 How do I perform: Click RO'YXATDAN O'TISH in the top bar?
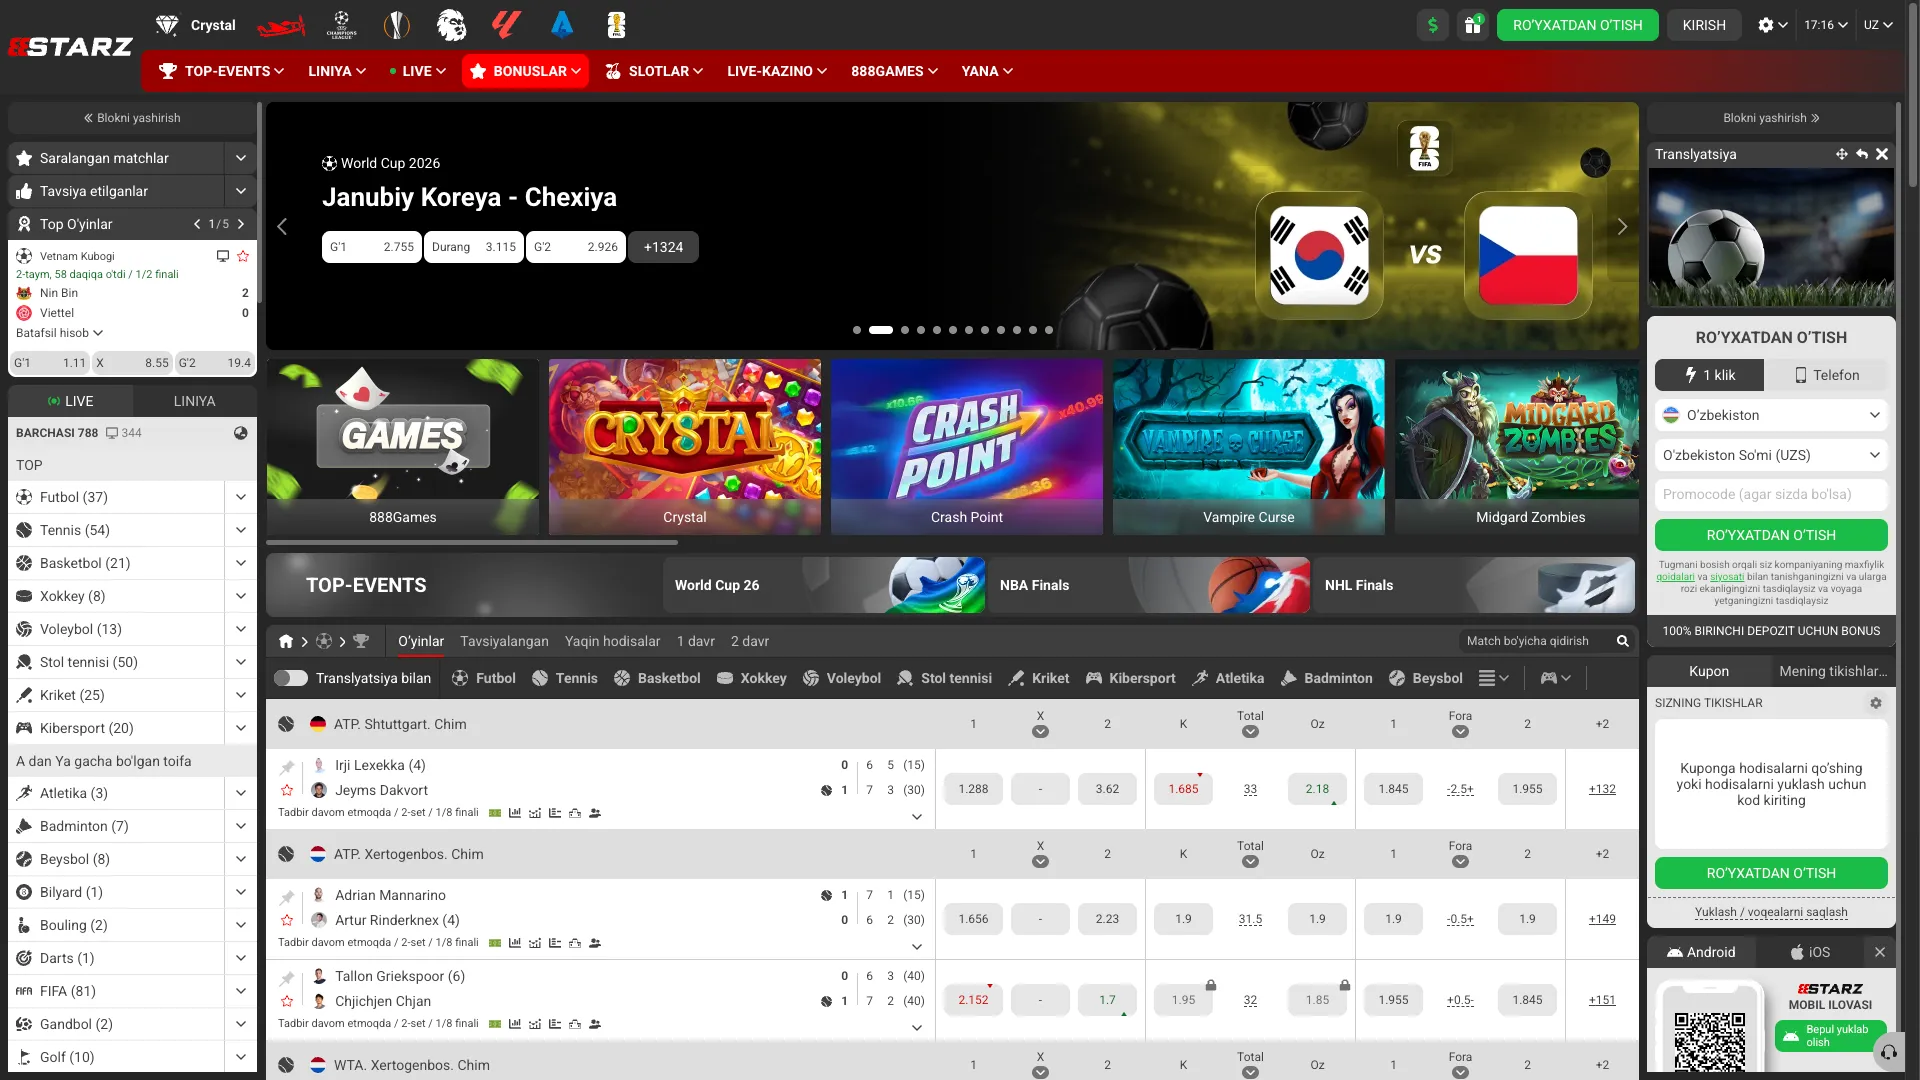pos(1577,25)
